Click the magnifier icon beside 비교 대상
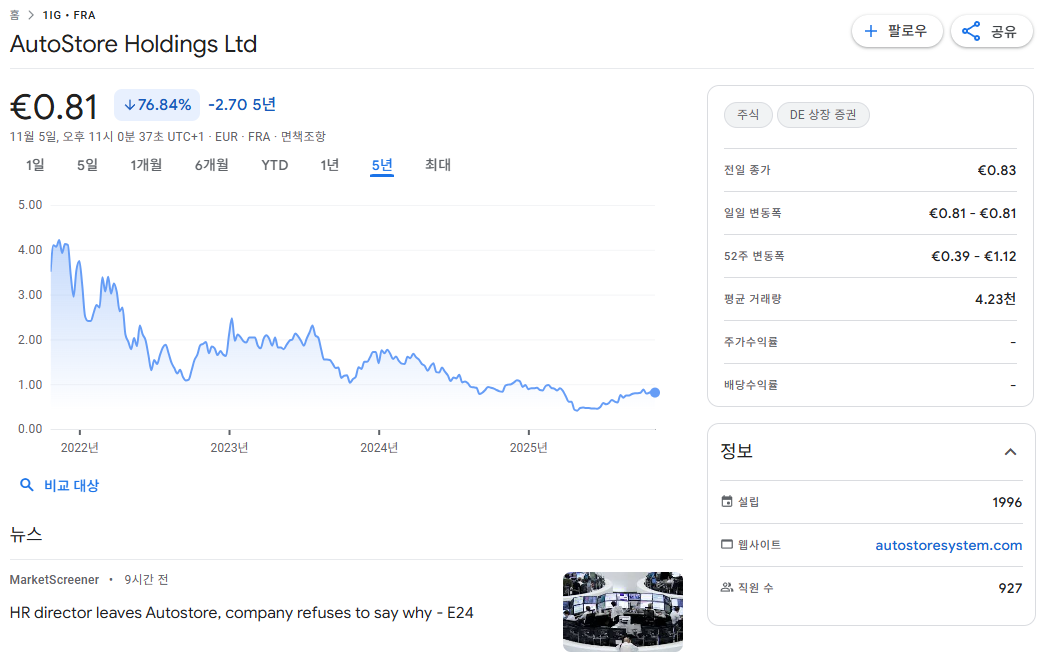This screenshot has width=1047, height=659. (x=27, y=485)
